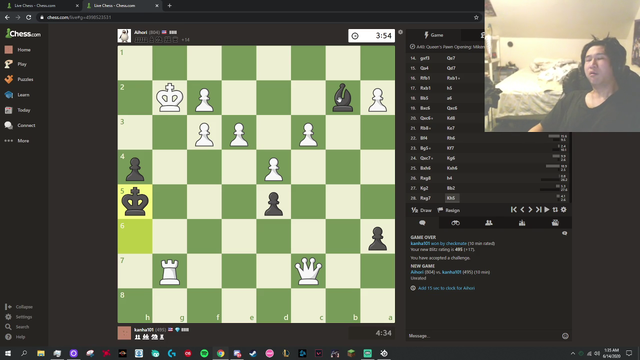
Task: Step back one move
Action: tap(522, 210)
